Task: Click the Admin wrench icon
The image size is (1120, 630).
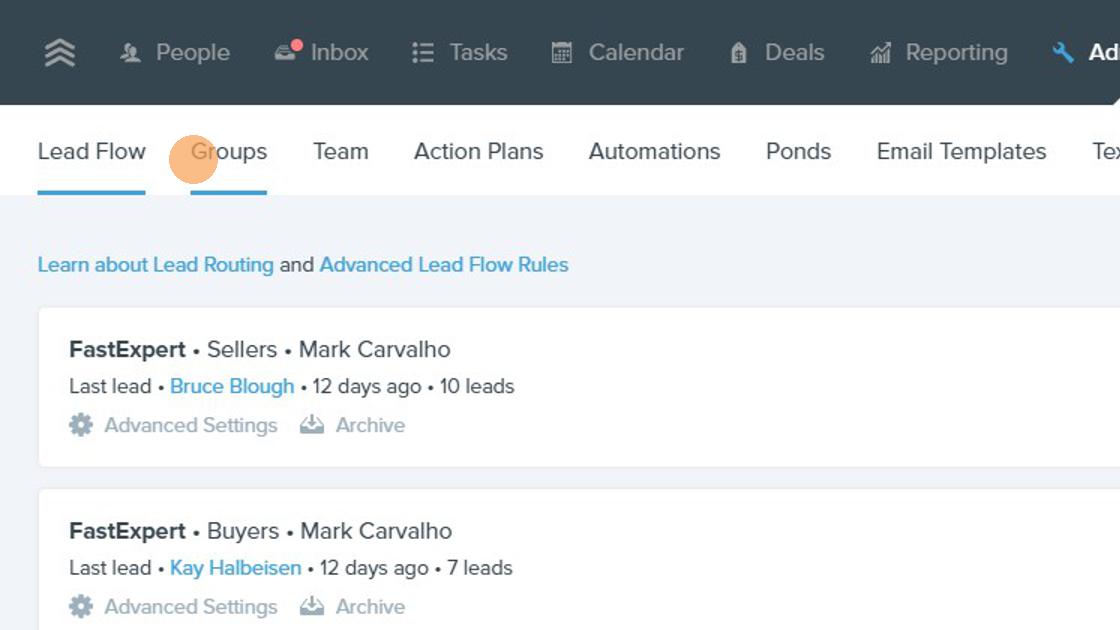Action: 1063,52
